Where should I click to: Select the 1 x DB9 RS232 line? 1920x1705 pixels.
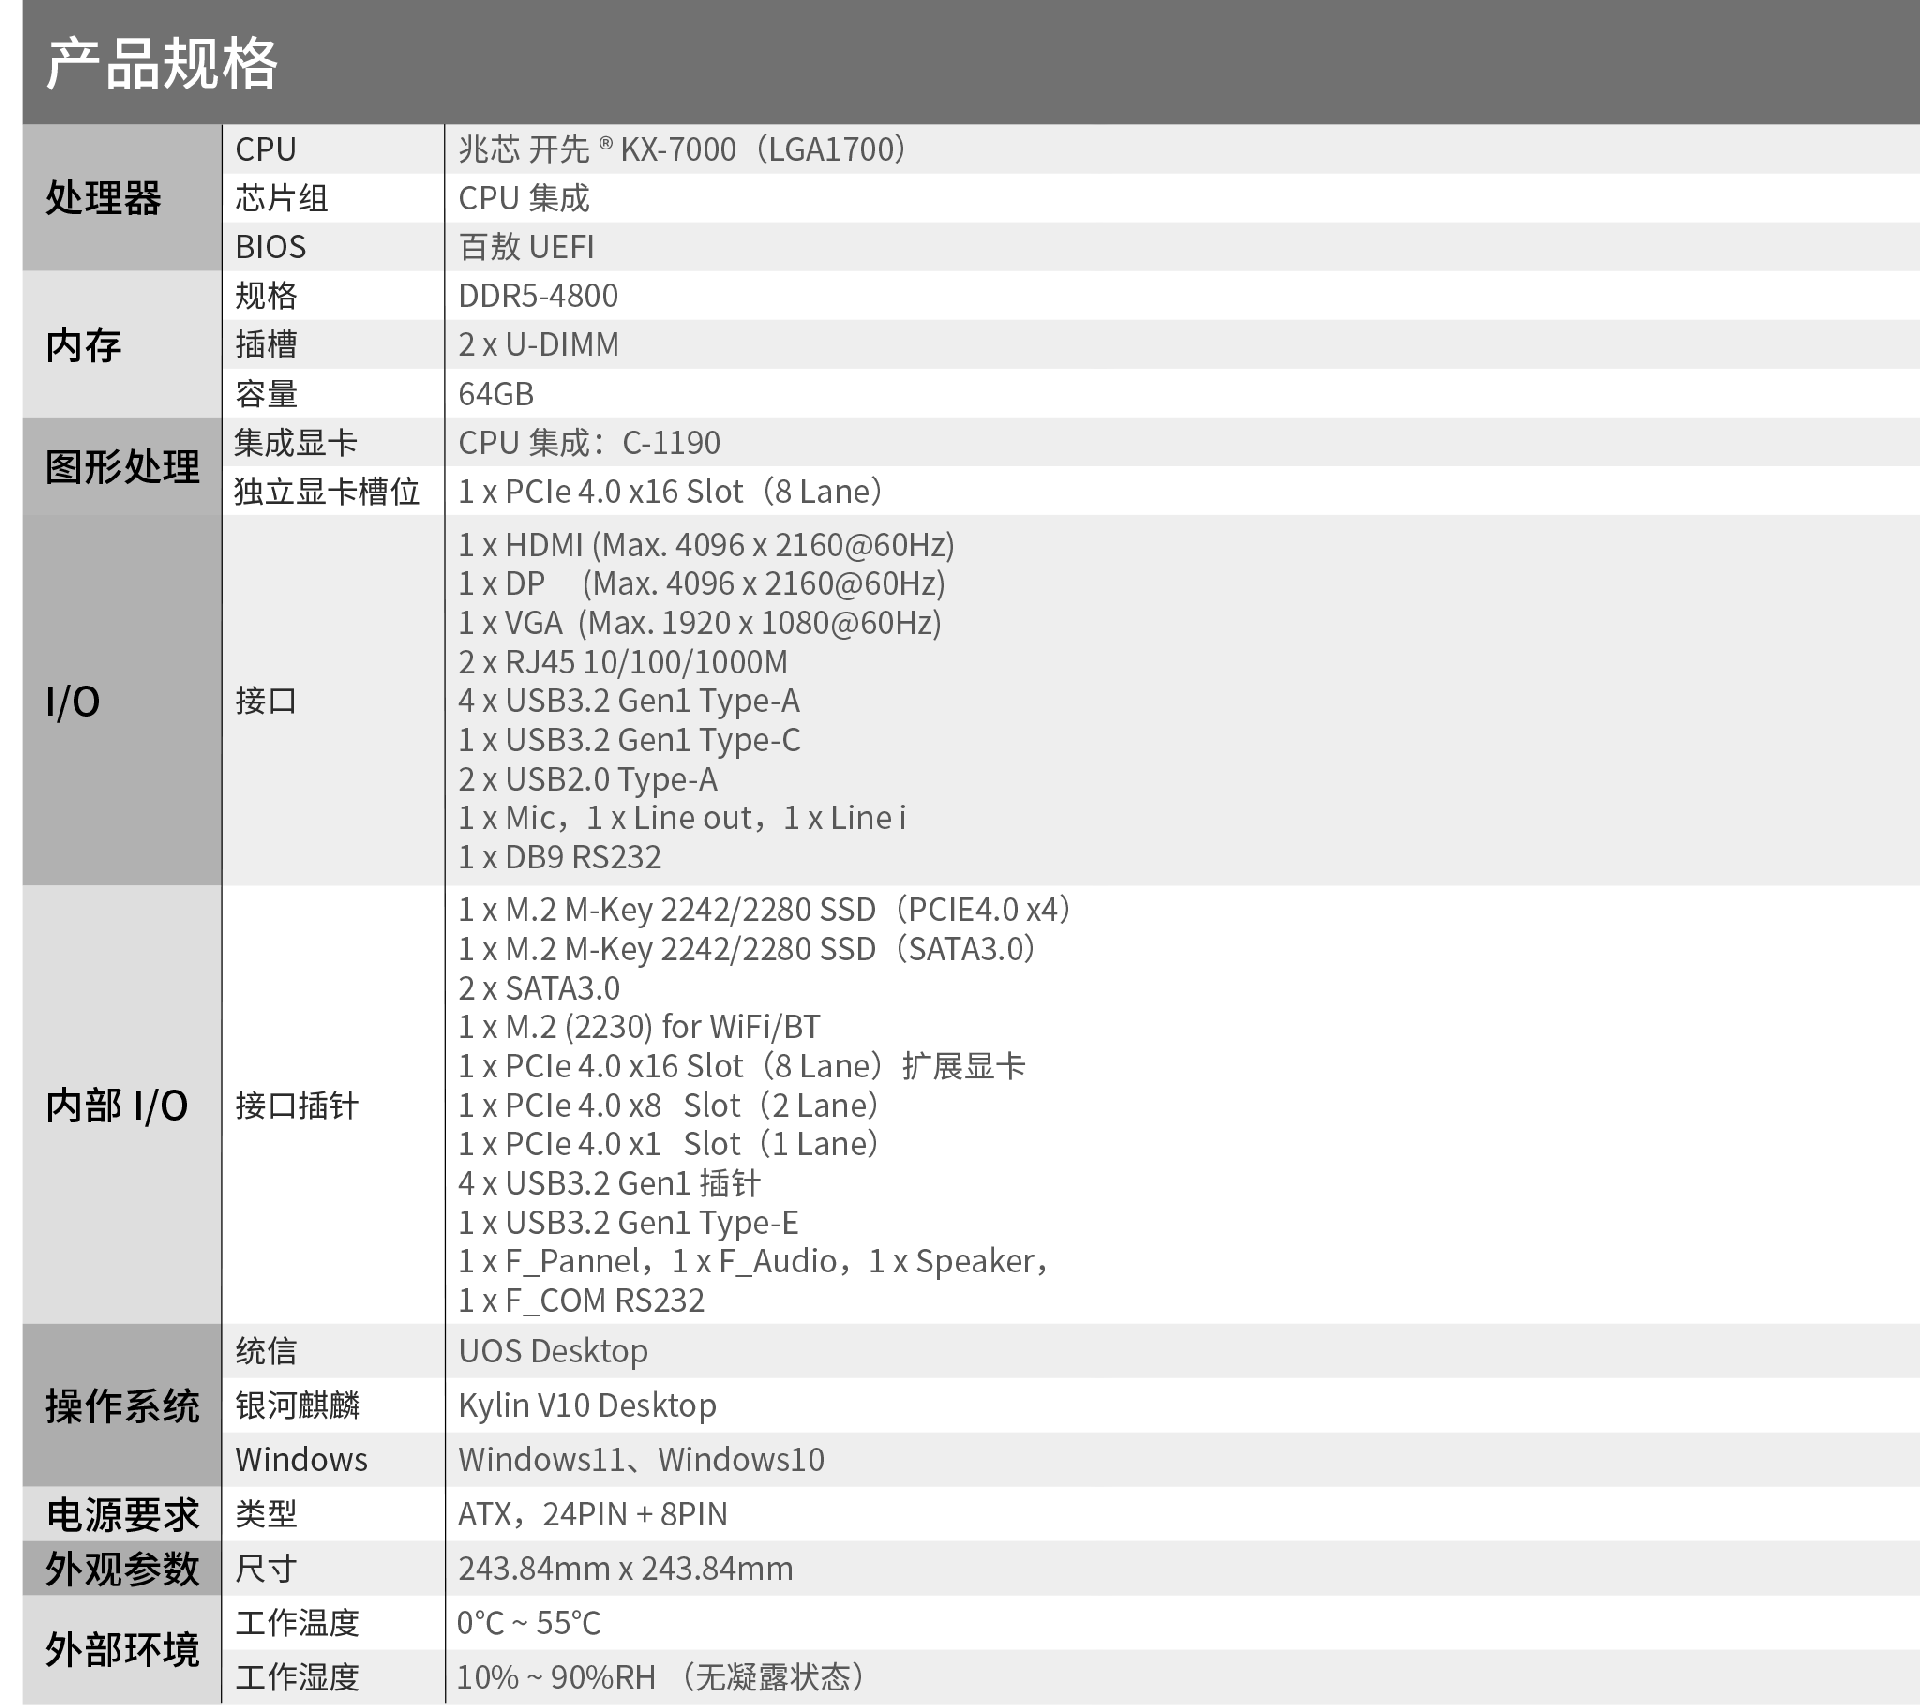point(560,857)
